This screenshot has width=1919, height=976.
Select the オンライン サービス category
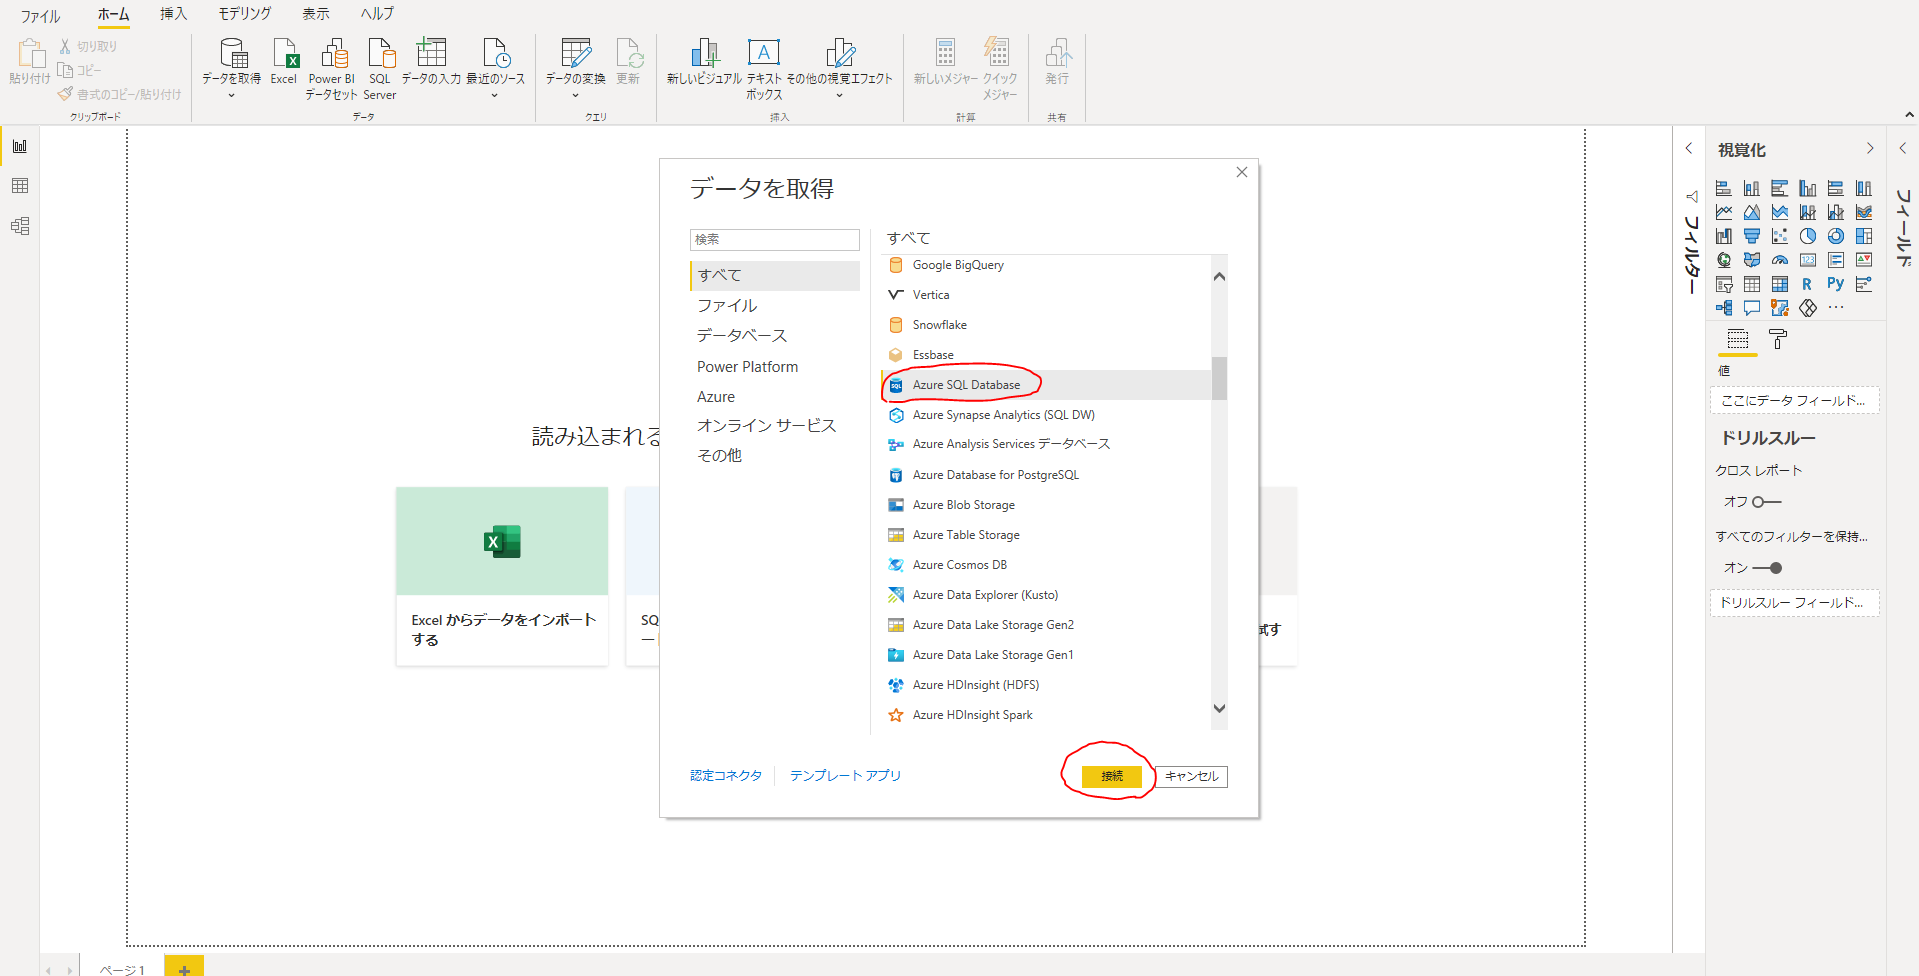pos(775,426)
